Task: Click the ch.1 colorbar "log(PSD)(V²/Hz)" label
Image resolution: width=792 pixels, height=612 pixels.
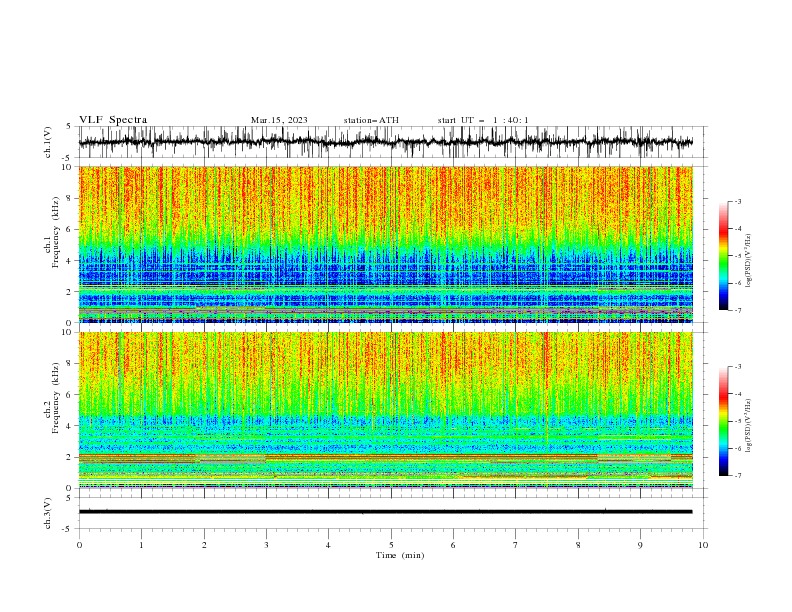Action: pyautogui.click(x=748, y=261)
